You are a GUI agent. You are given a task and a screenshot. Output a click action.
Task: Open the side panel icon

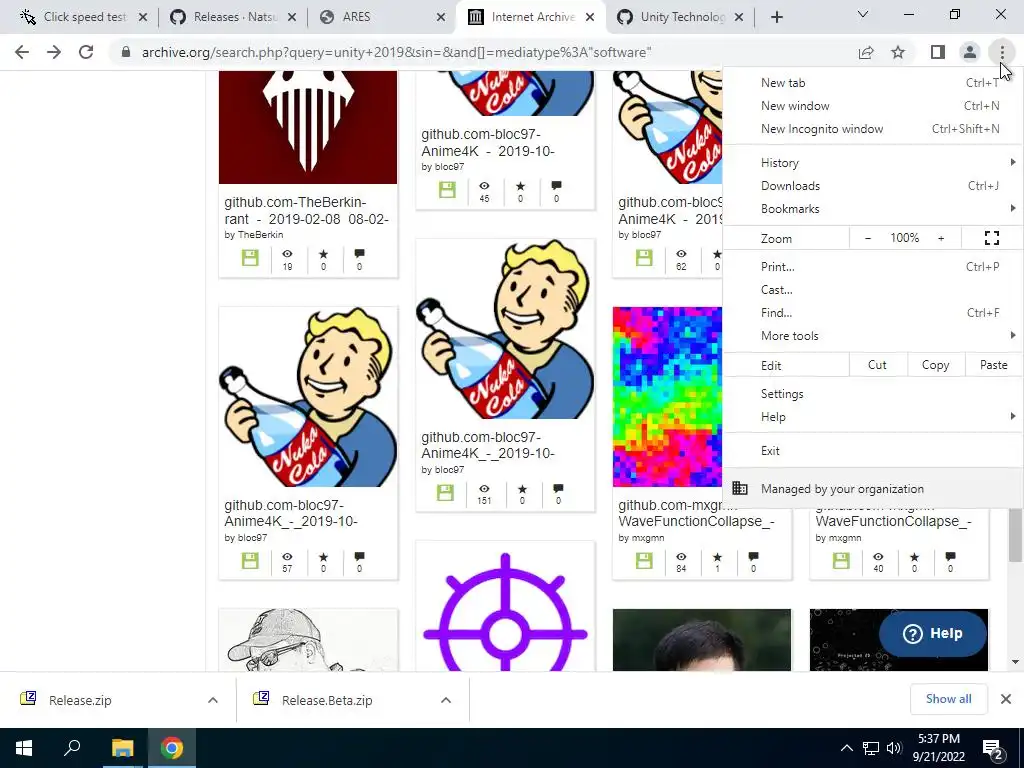tap(938, 52)
